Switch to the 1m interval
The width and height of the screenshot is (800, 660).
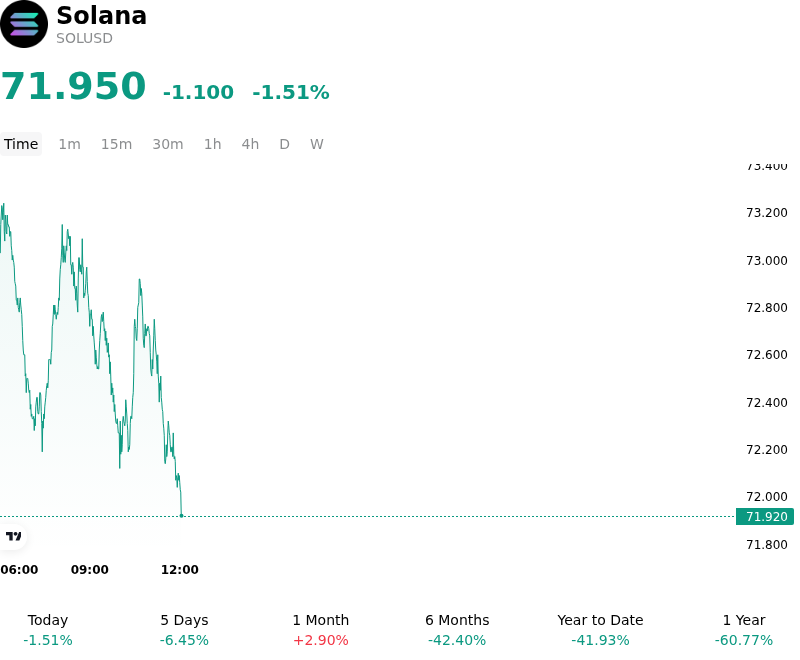69,144
